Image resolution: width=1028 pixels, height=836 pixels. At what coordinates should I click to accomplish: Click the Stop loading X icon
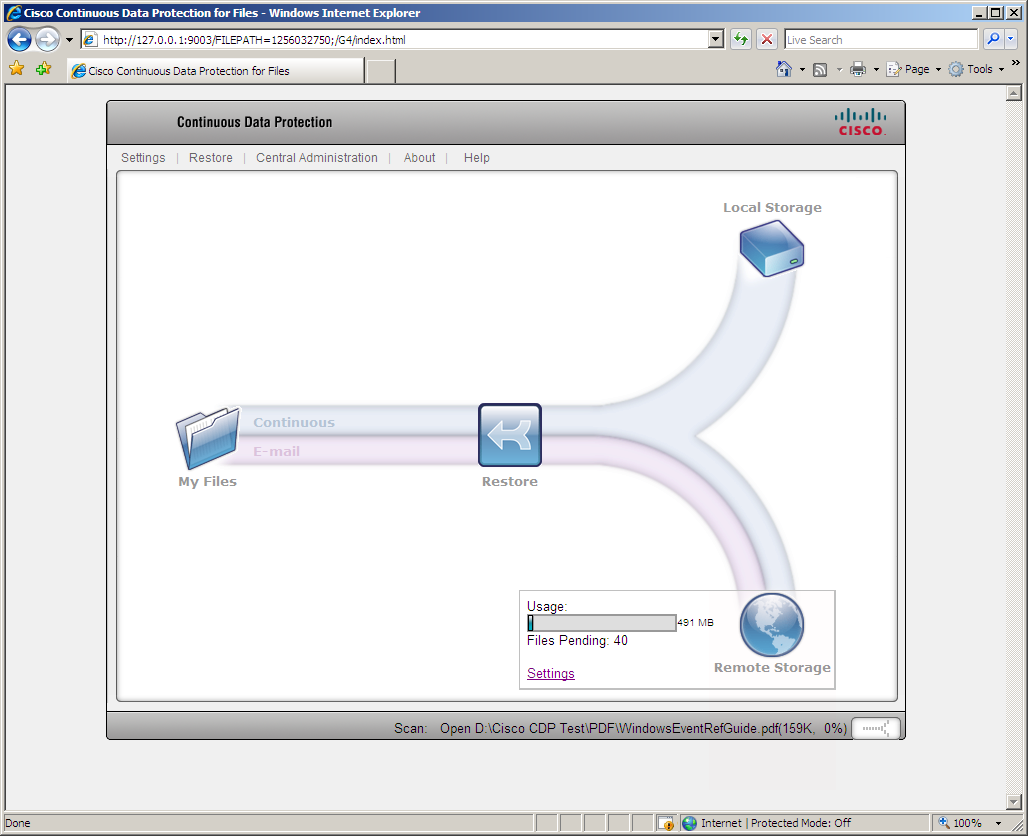coord(766,39)
